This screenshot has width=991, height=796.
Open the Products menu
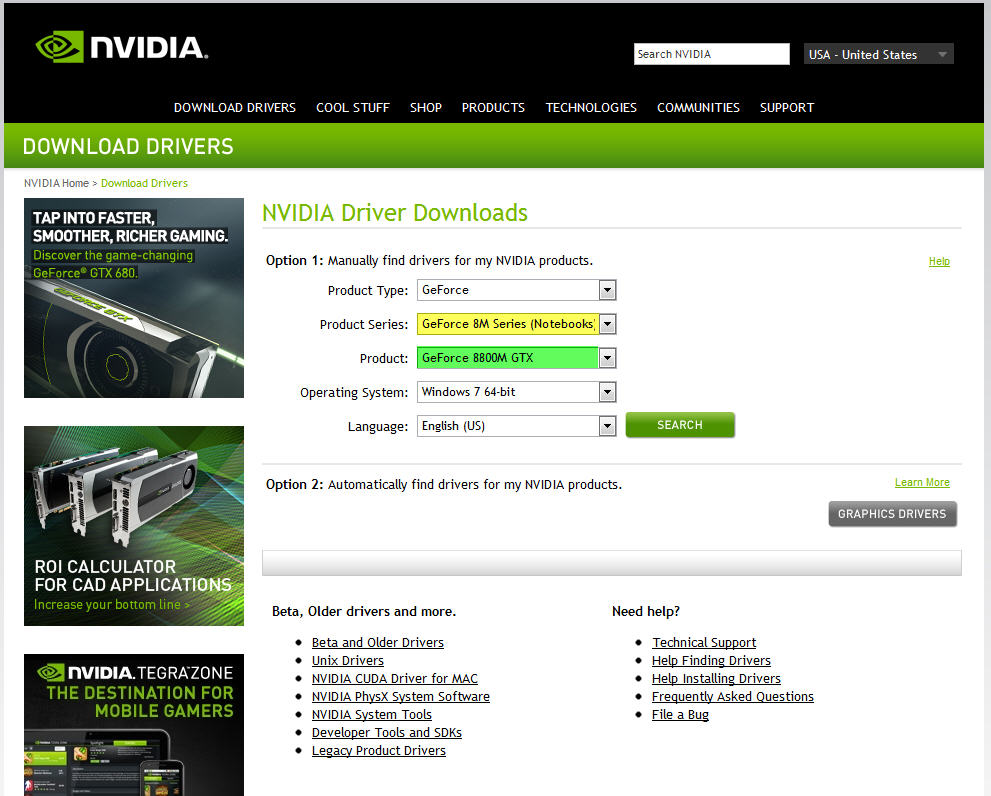click(493, 107)
